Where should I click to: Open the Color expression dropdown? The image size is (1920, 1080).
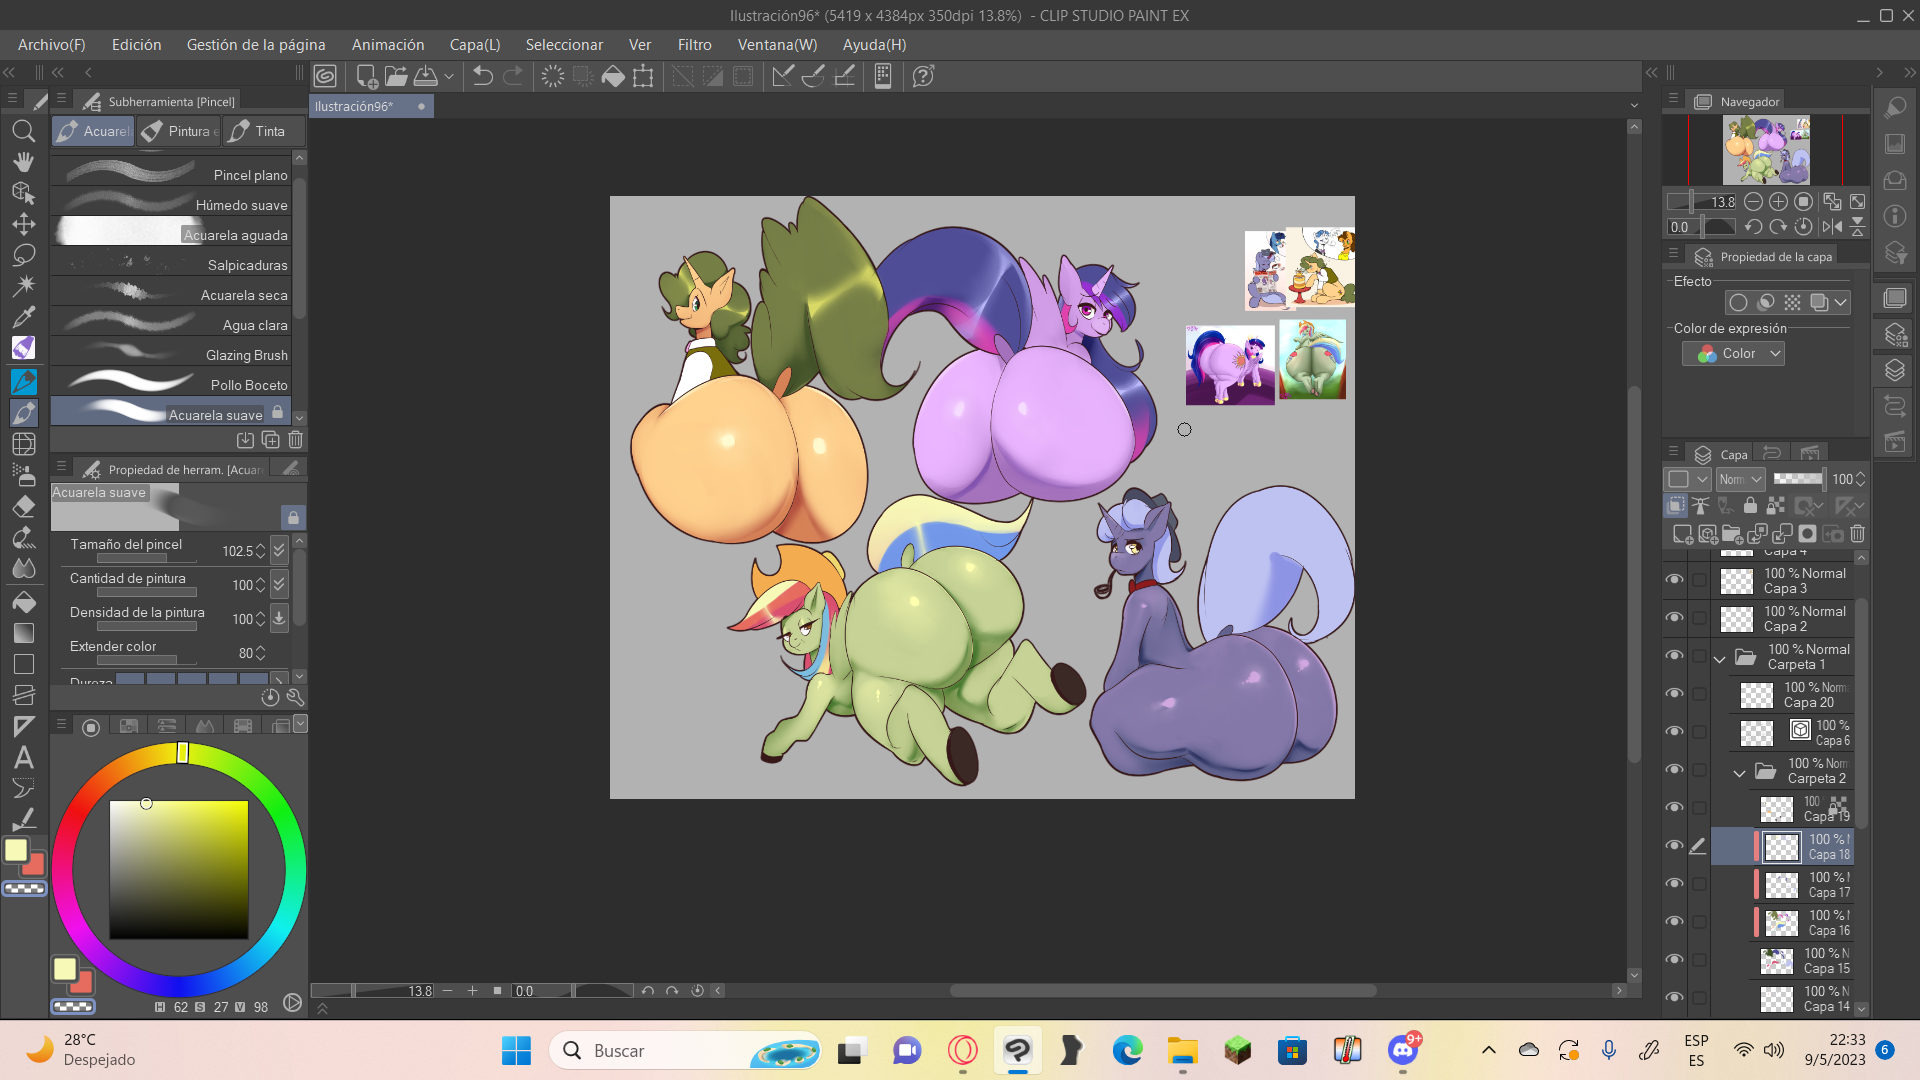[1733, 354]
